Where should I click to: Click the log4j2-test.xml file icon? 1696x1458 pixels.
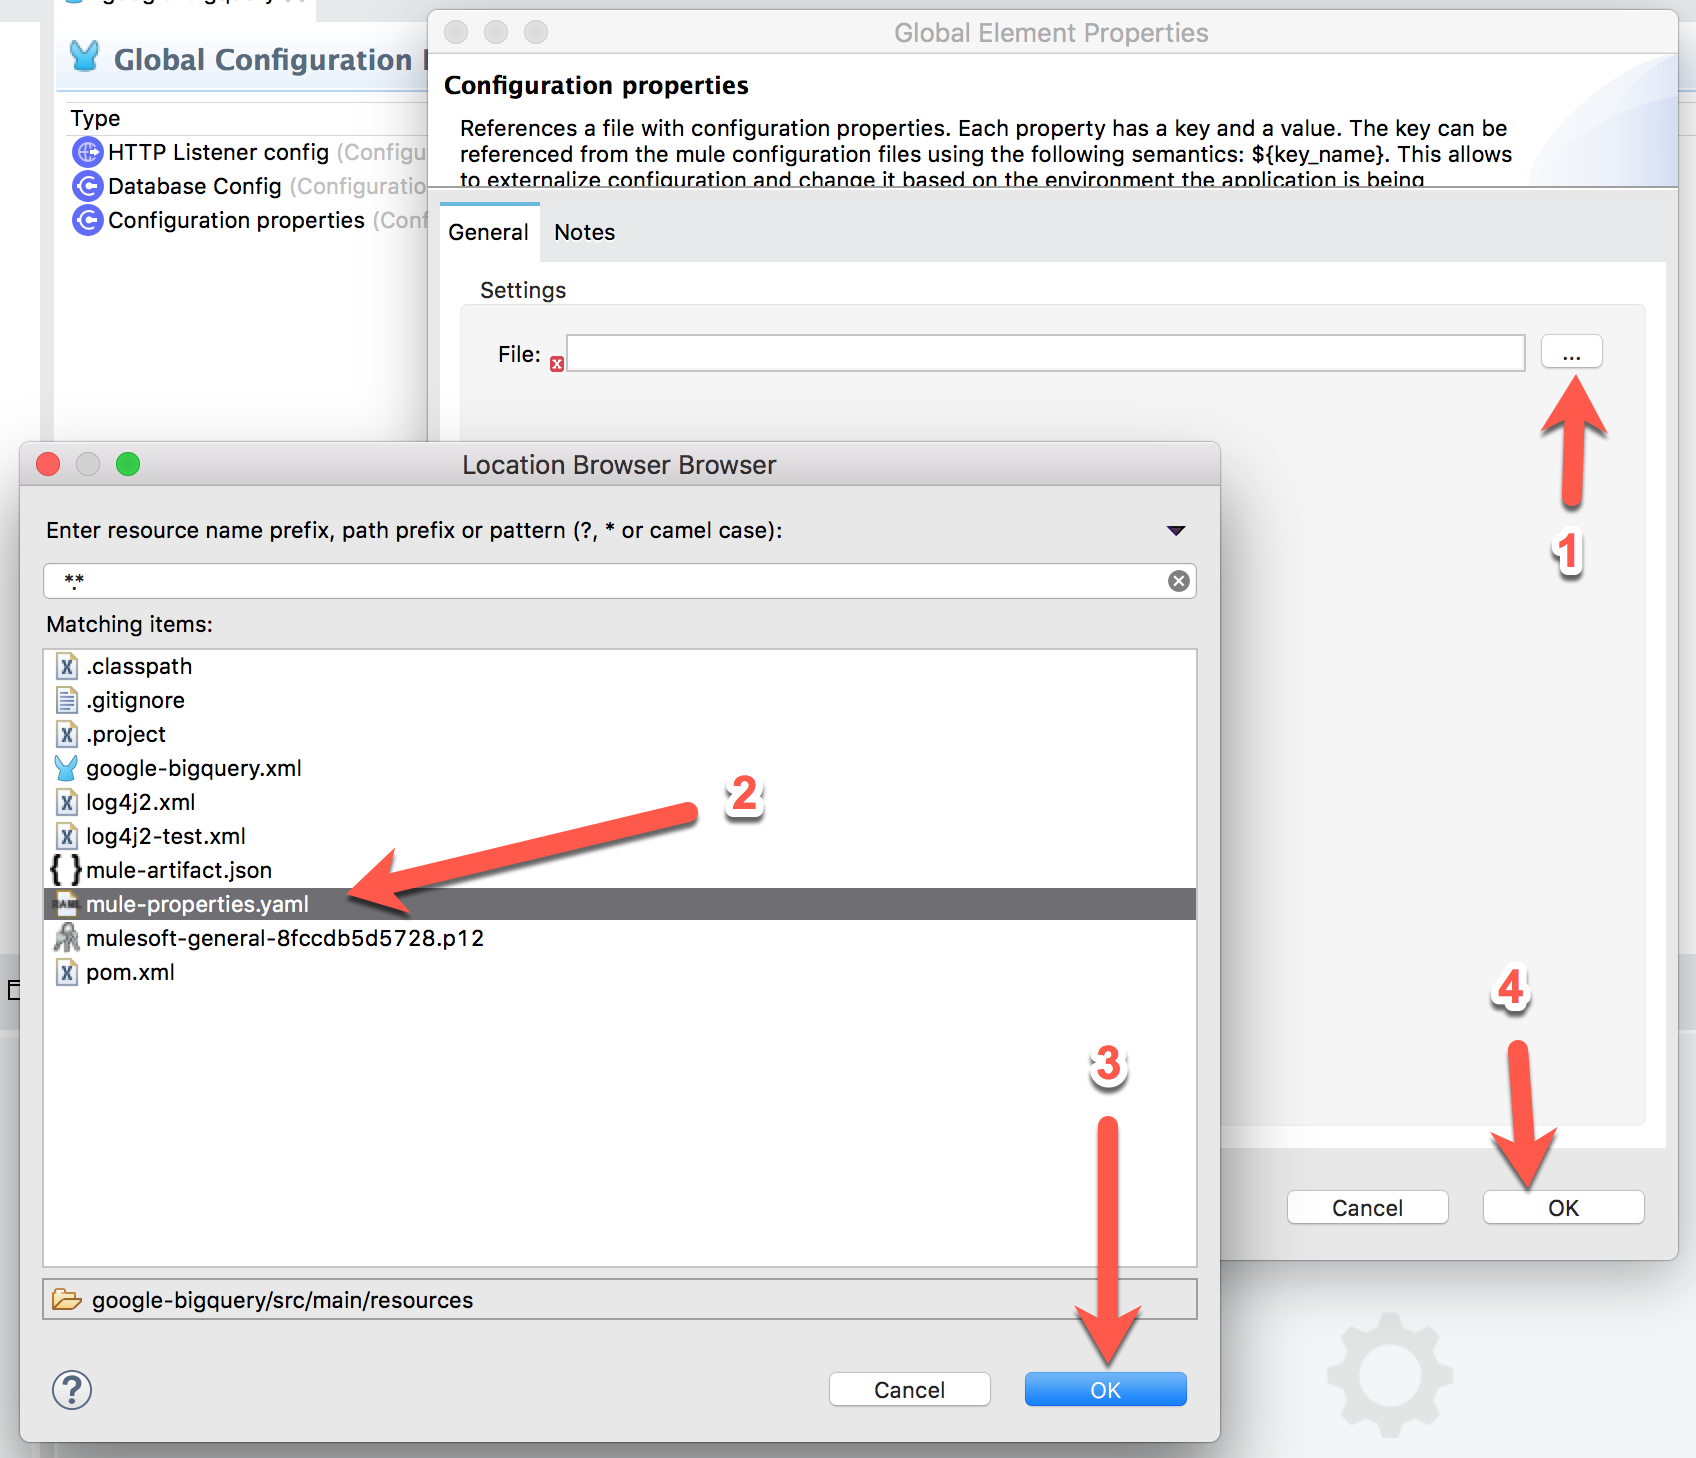(67, 836)
